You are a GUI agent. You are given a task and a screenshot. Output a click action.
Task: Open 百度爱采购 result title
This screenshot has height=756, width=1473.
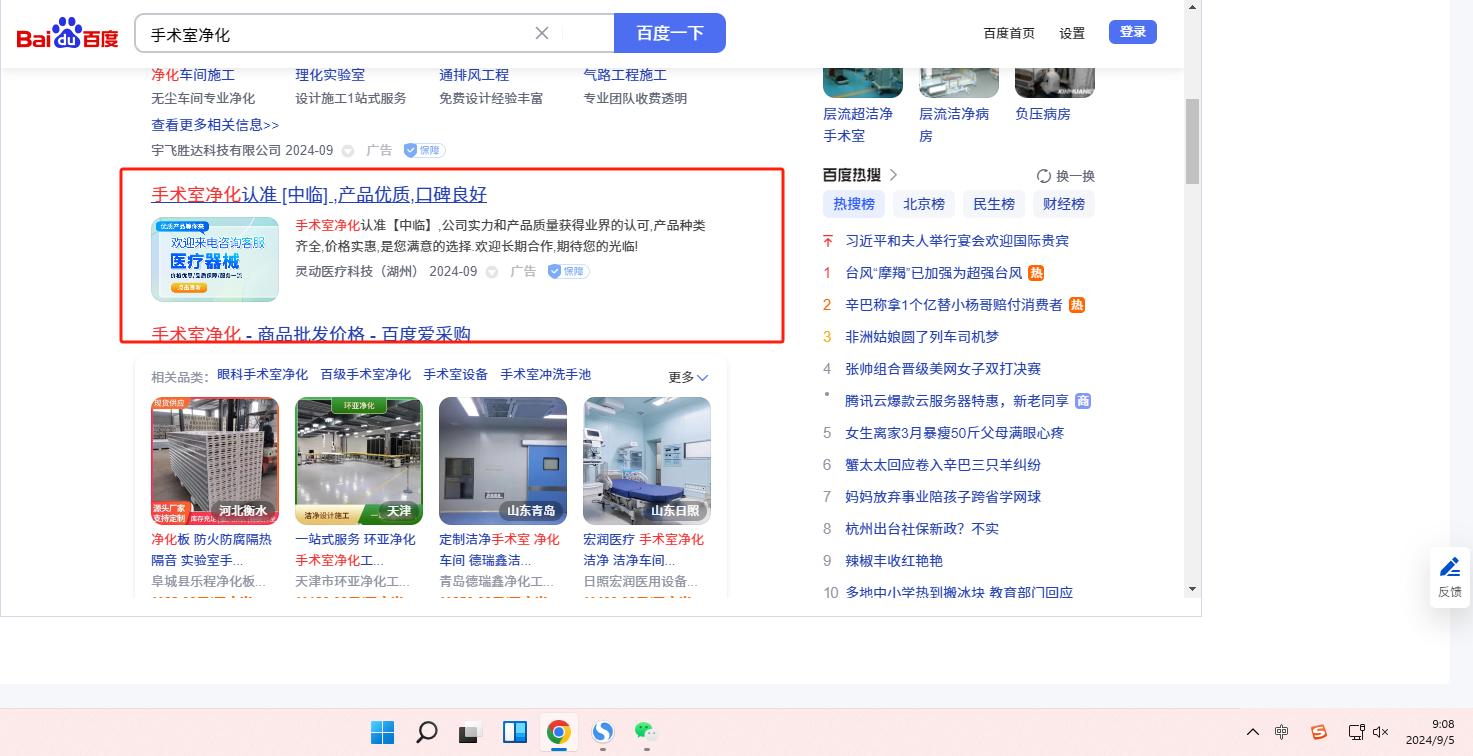pyautogui.click(x=311, y=334)
